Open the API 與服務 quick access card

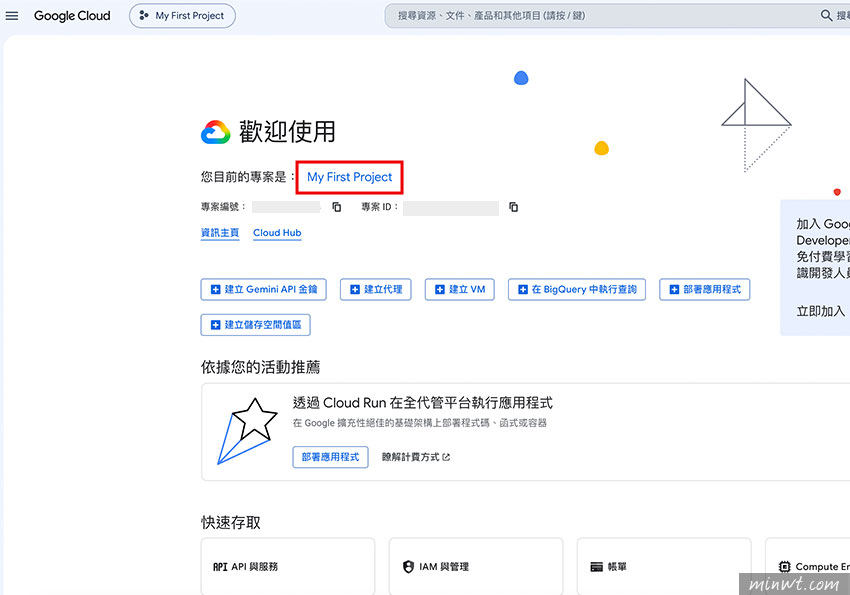[x=288, y=566]
